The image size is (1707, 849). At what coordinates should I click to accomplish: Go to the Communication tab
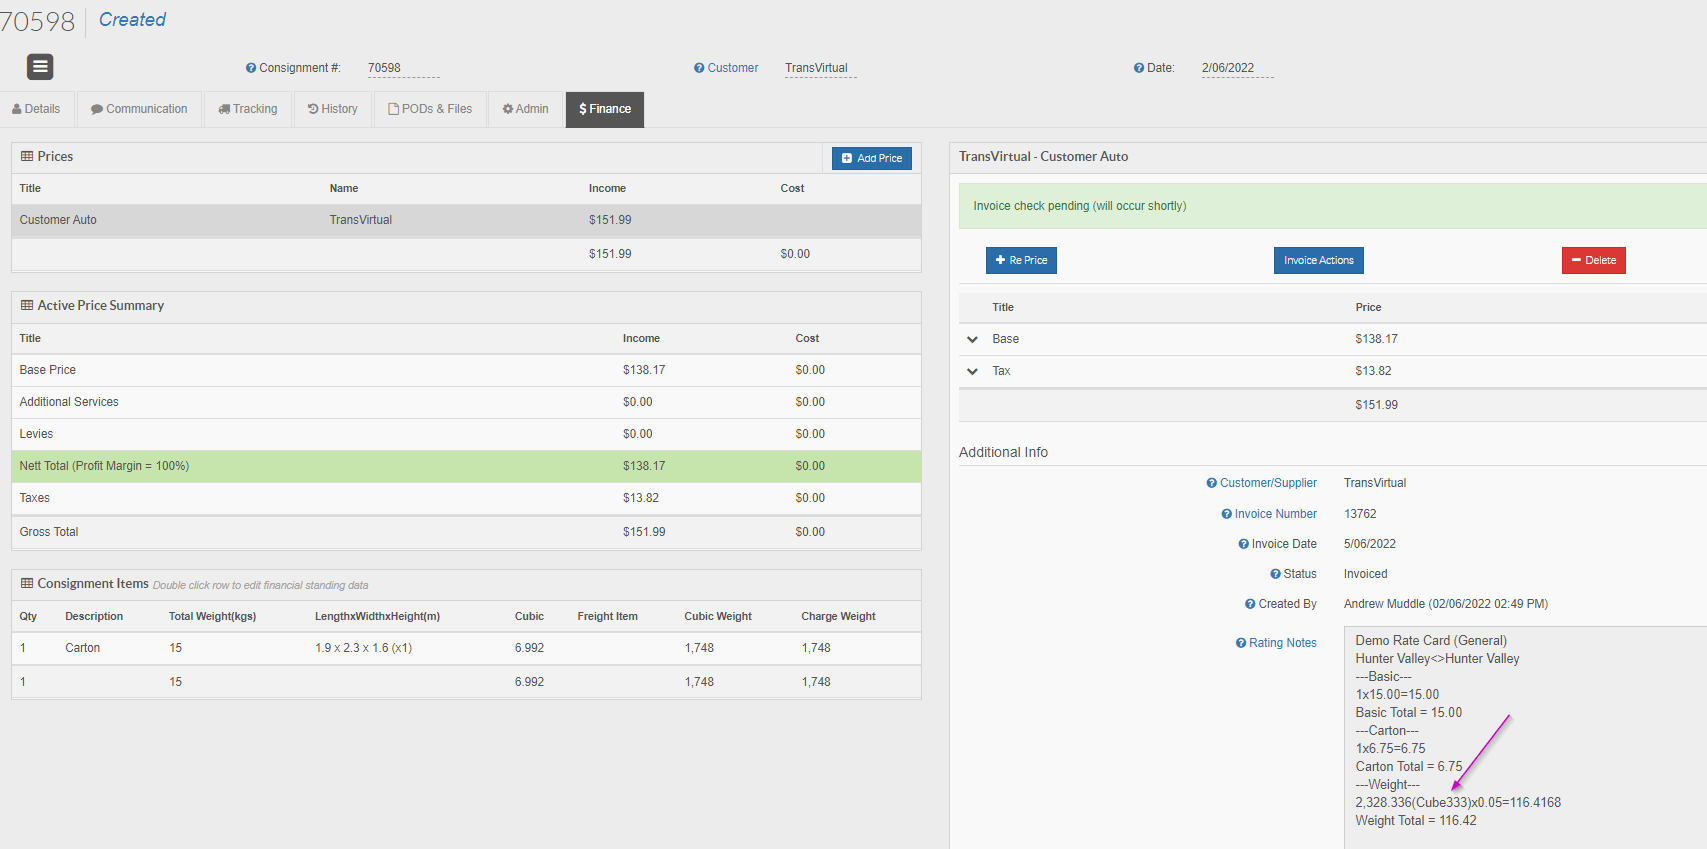pos(139,109)
